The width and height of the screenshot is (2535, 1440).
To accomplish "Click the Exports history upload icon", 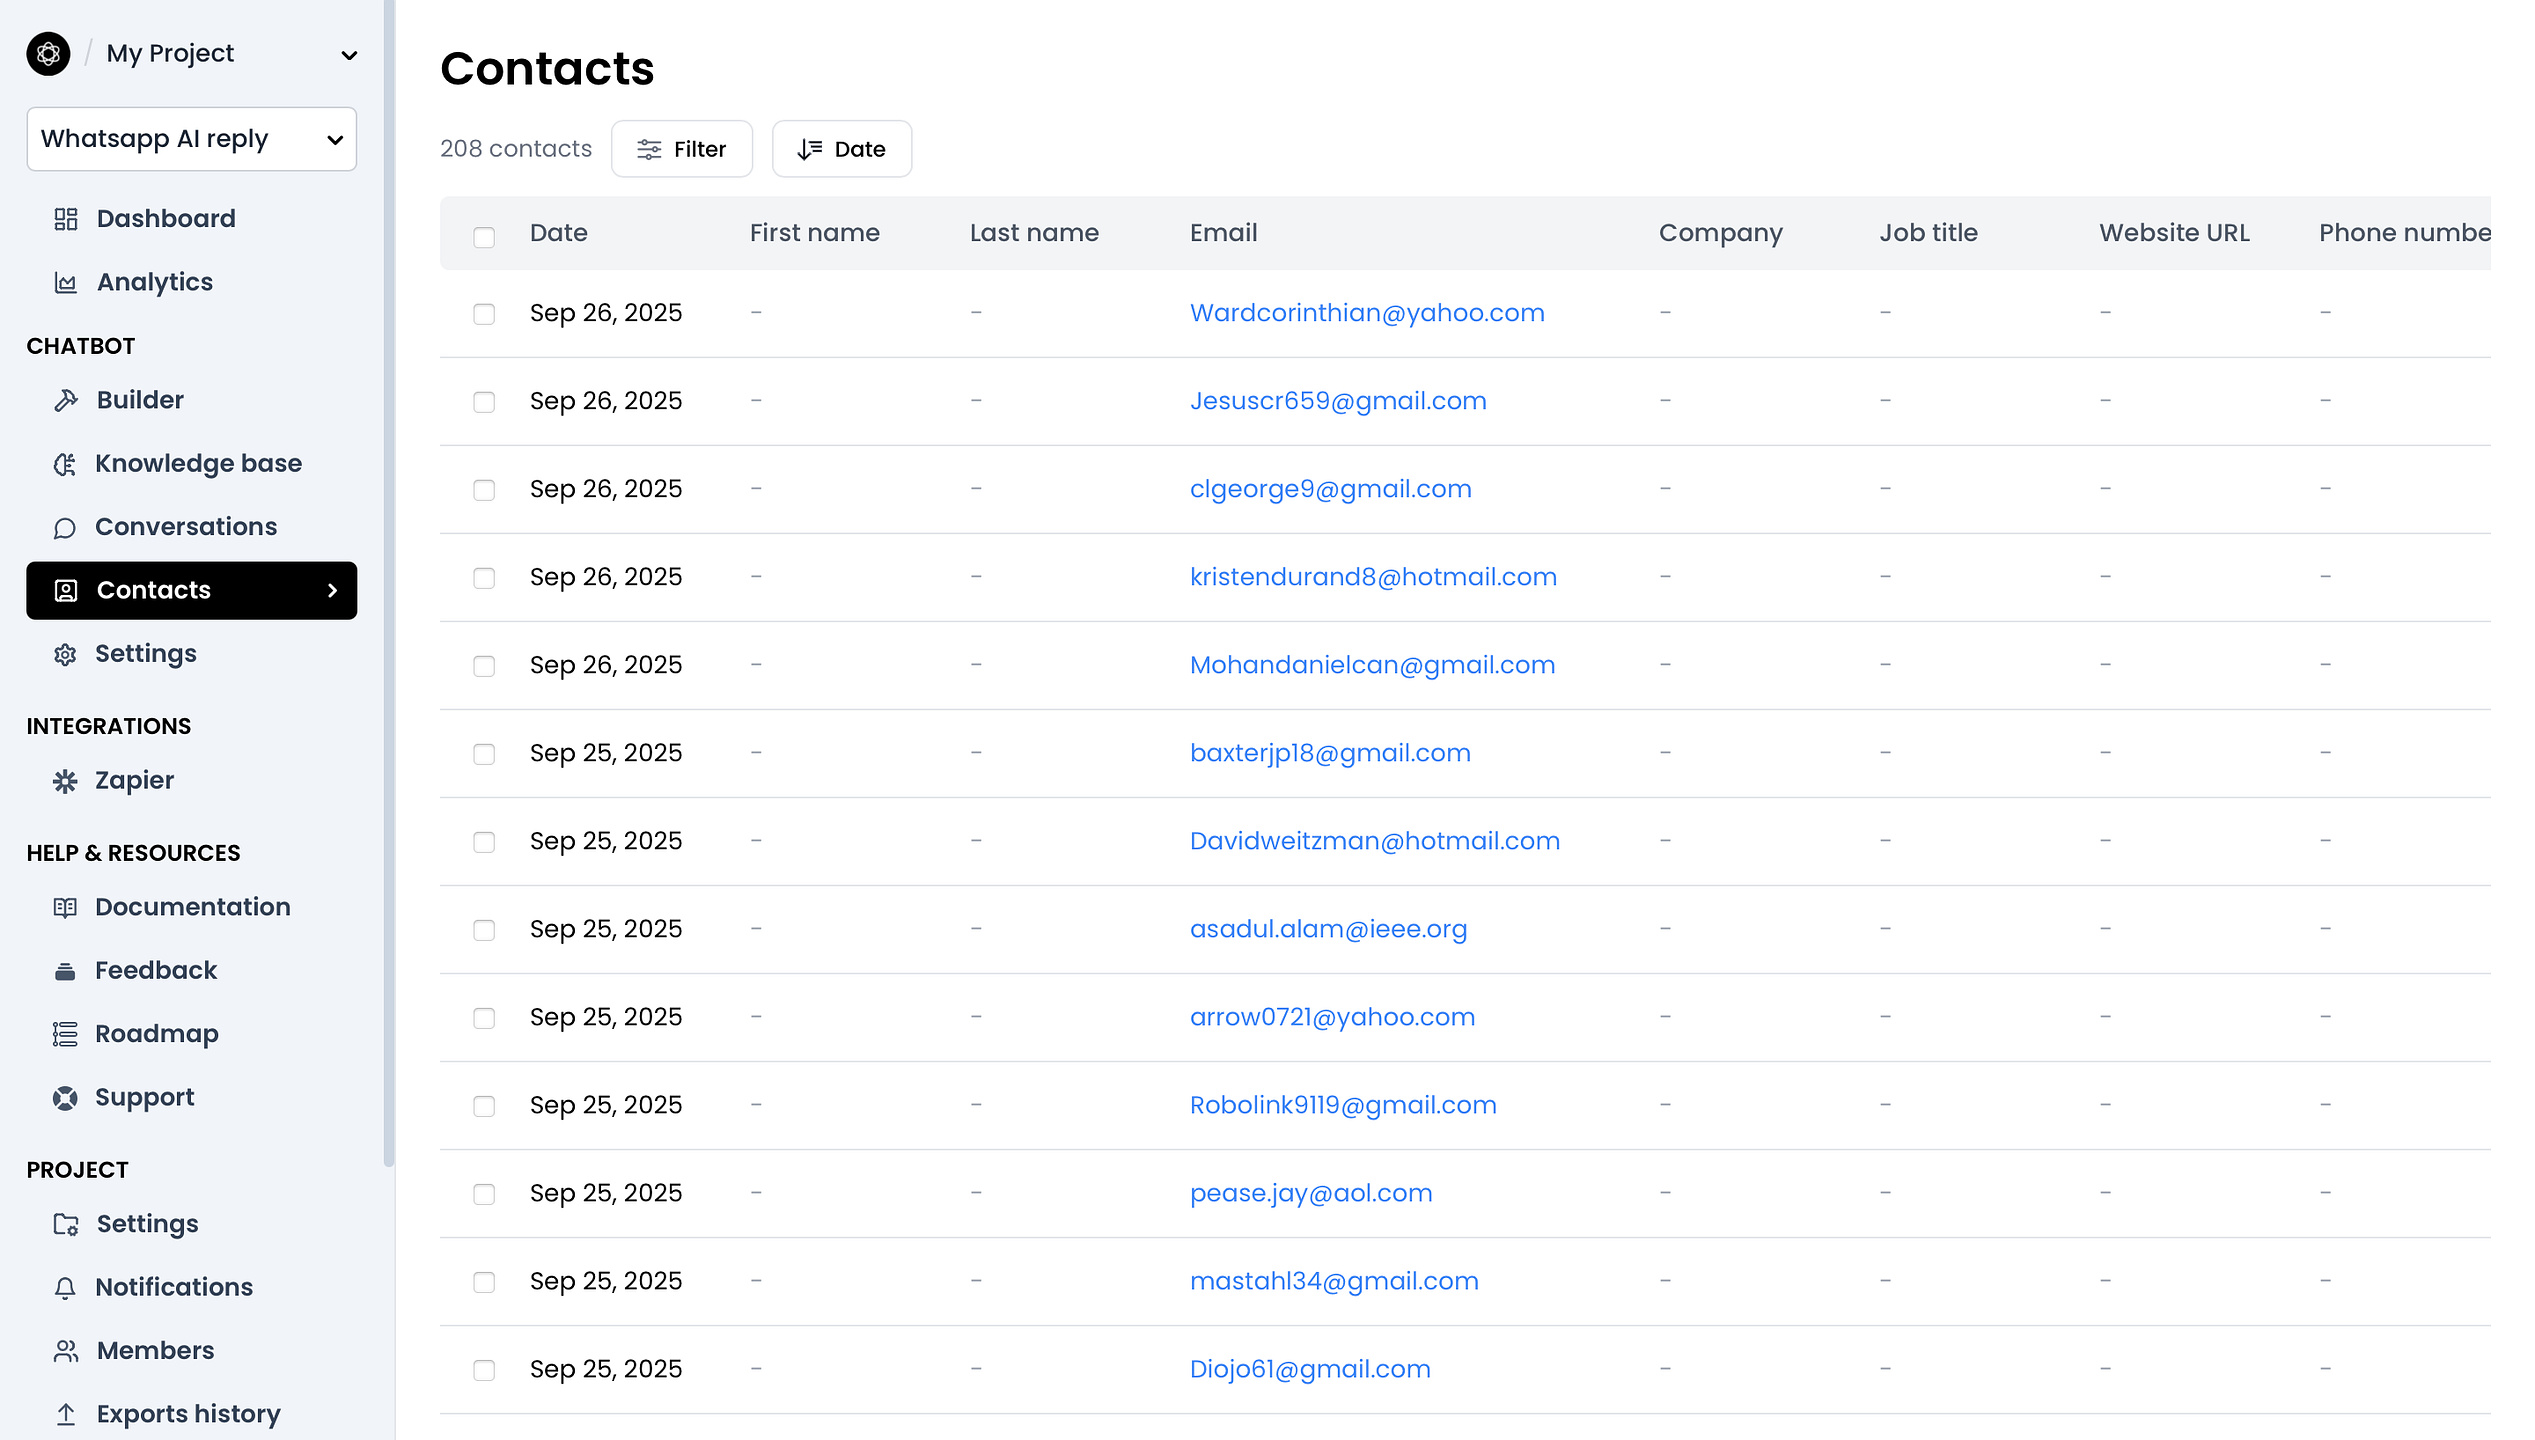I will pos(66,1414).
